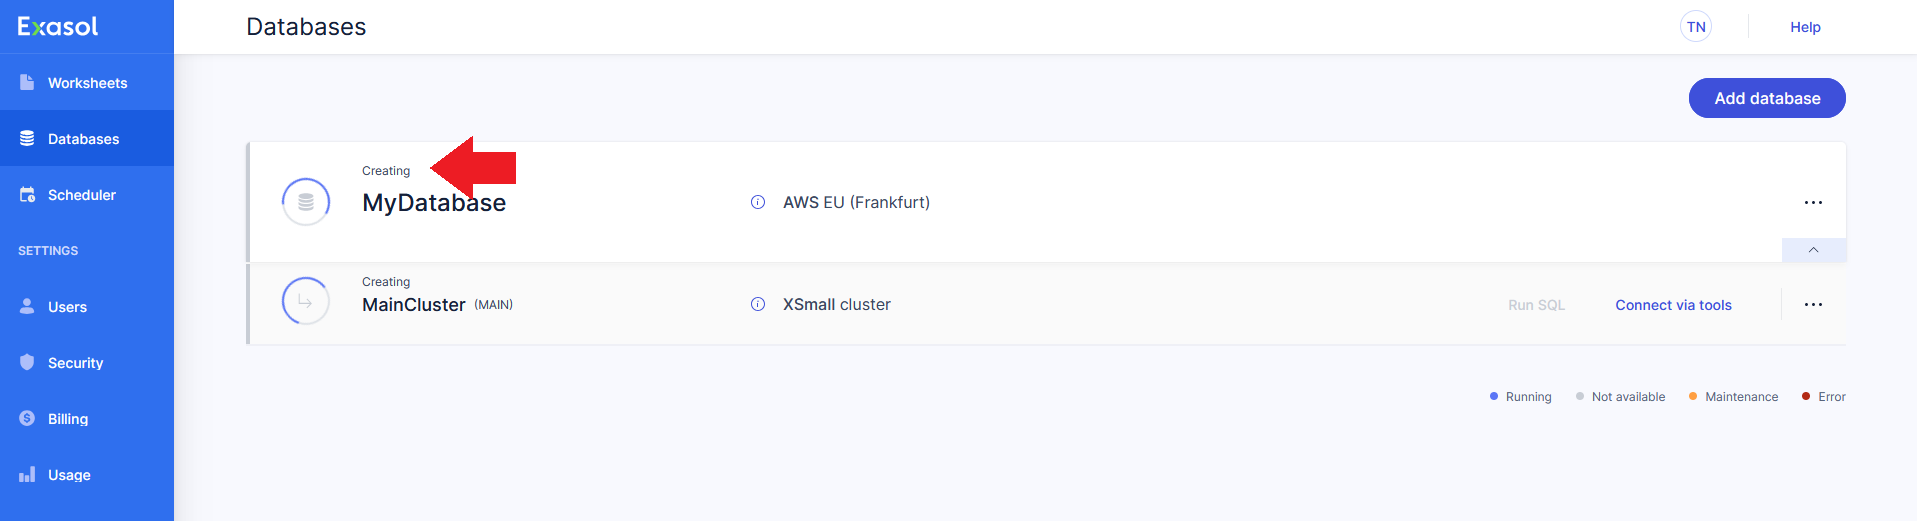Screen dimensions: 1917x521
Task: Open the TN user avatar menu
Action: pyautogui.click(x=1696, y=27)
